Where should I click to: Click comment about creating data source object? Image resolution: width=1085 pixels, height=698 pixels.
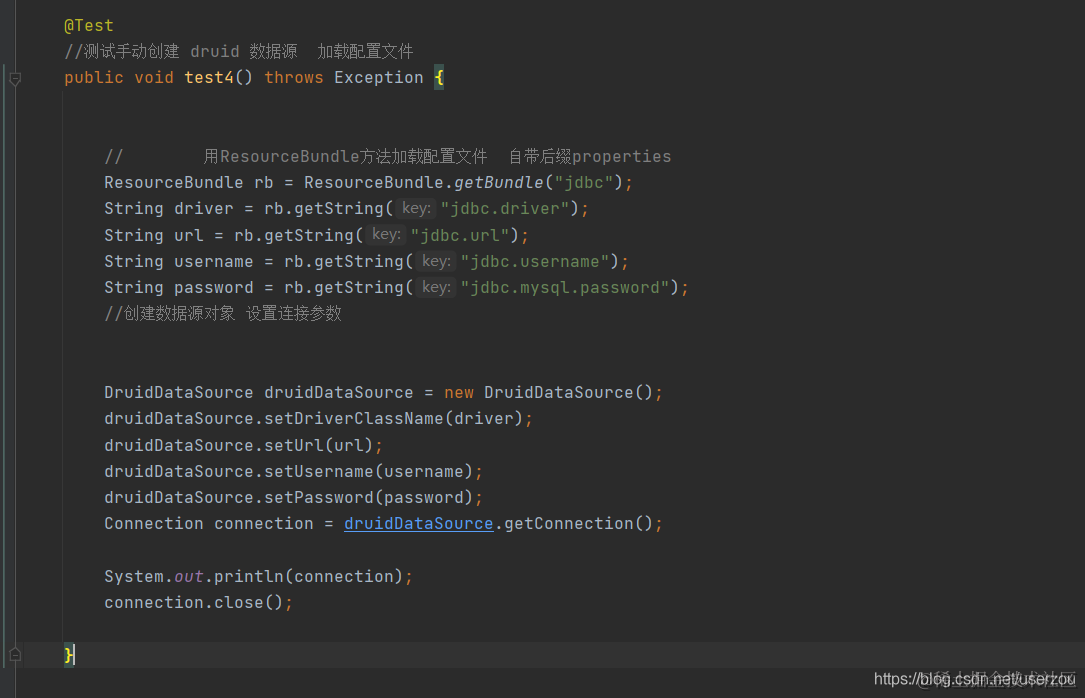(223, 314)
